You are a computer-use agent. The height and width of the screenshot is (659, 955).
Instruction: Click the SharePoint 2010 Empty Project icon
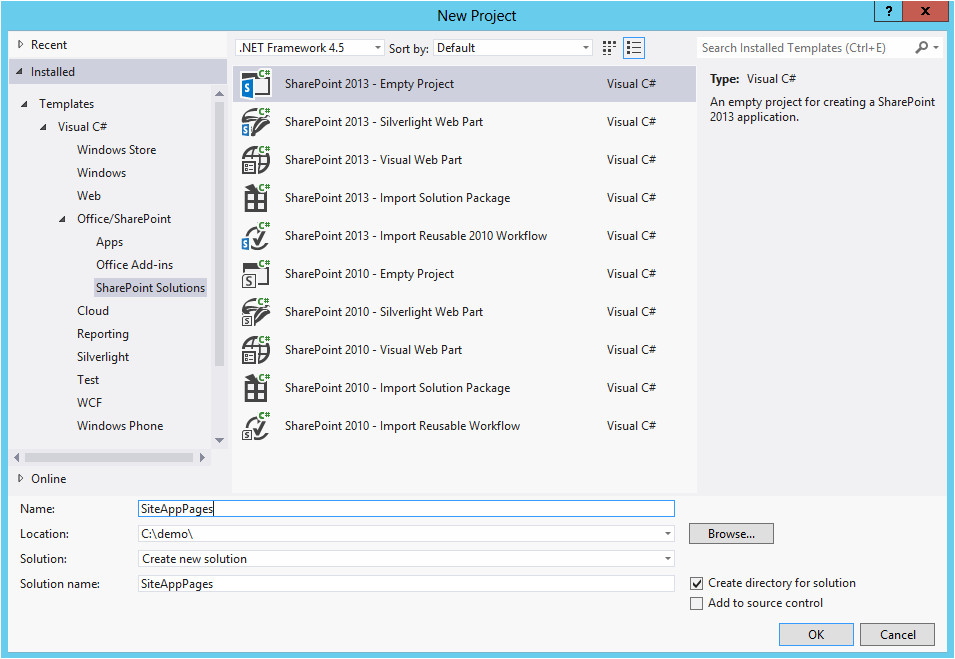tap(256, 274)
